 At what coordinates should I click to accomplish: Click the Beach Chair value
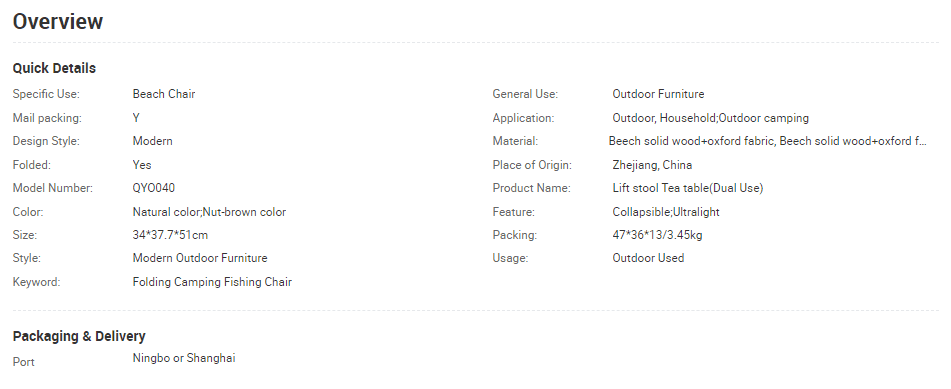tap(164, 94)
